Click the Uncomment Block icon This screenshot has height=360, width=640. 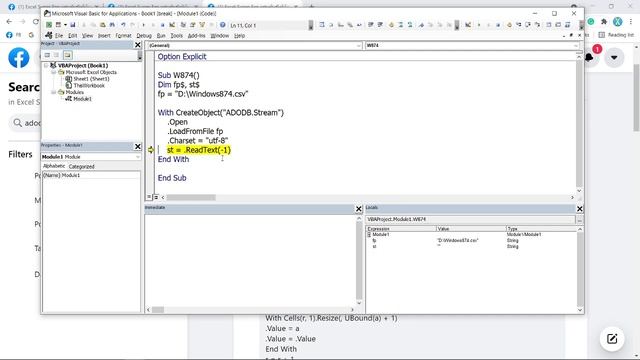410,25
